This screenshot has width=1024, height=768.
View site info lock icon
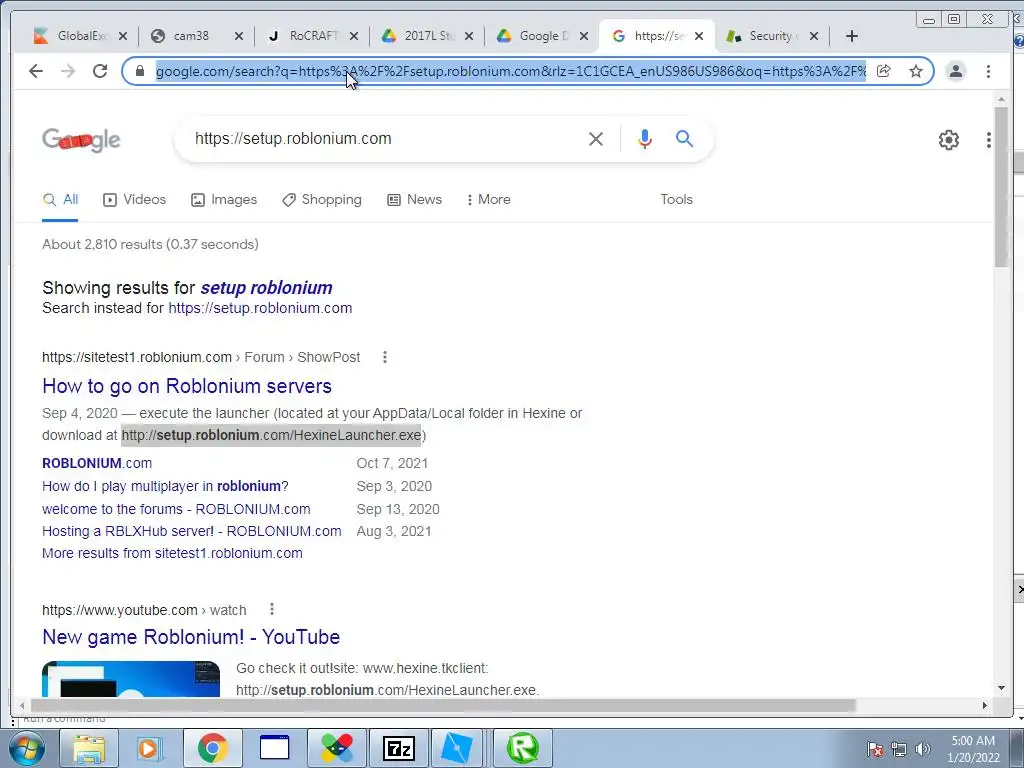140,71
